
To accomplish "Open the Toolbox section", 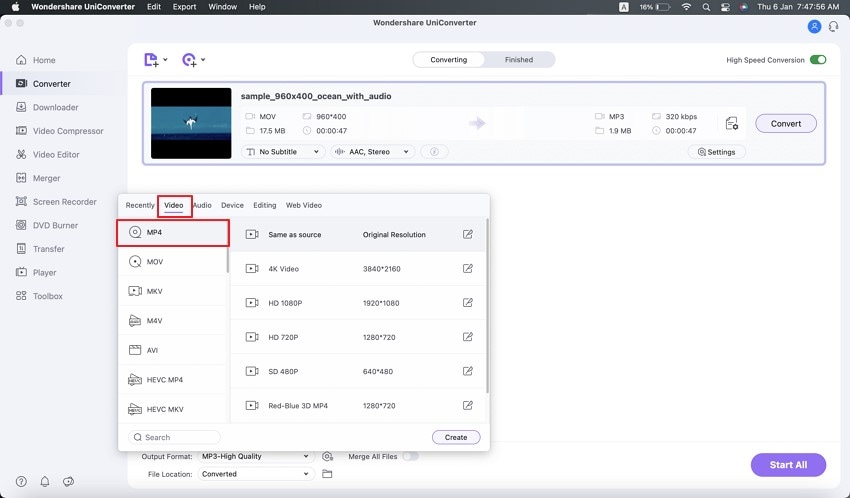I will click(40, 296).
